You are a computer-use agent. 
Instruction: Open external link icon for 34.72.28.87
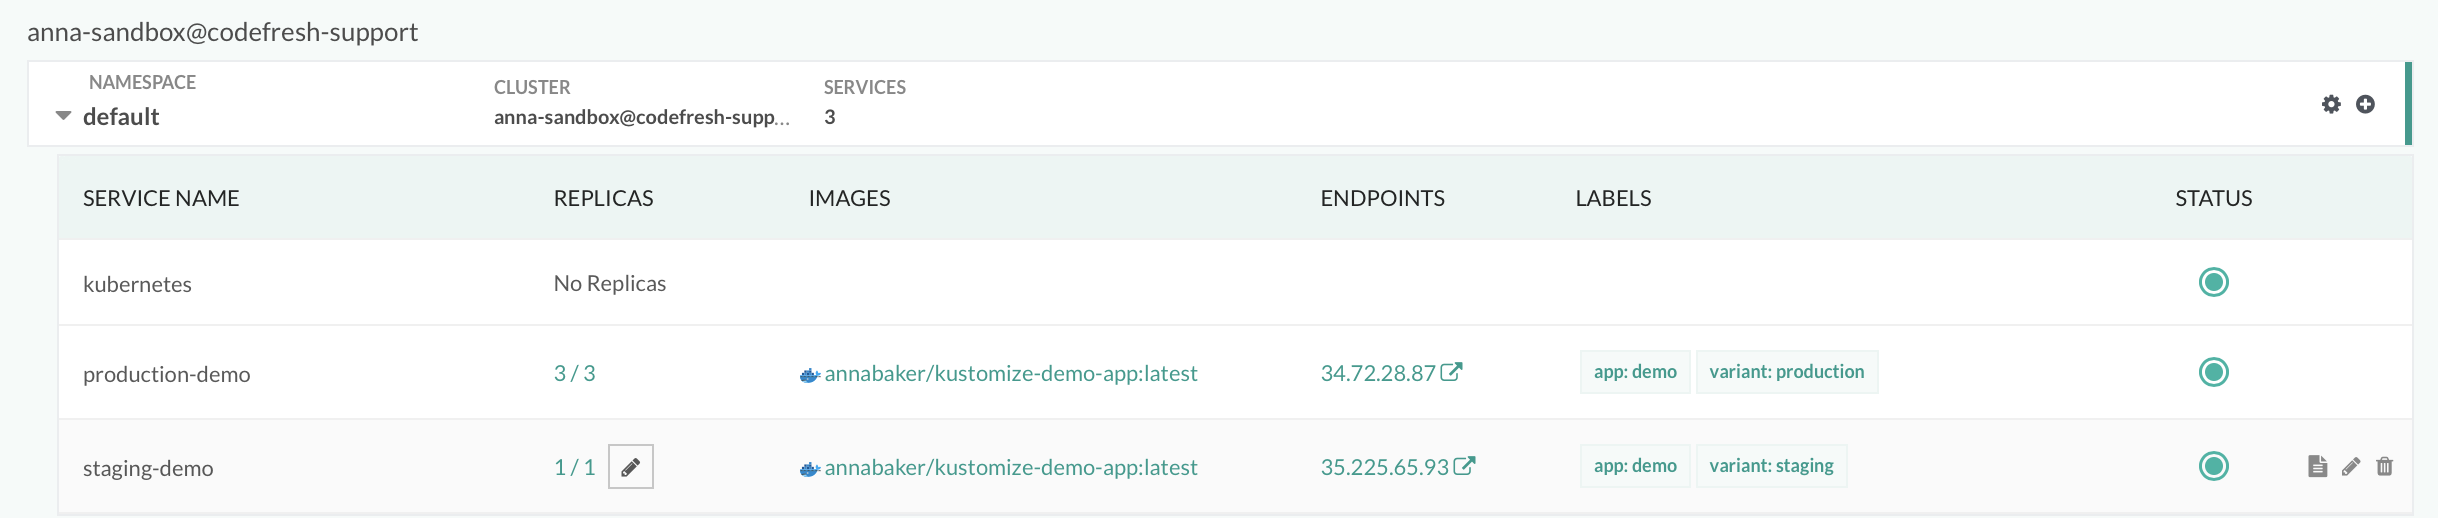(1451, 372)
